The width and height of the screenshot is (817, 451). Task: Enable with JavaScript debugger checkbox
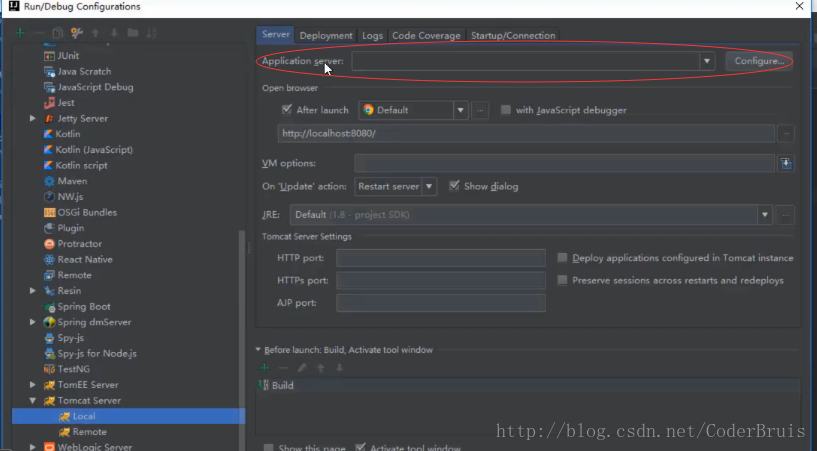point(505,110)
